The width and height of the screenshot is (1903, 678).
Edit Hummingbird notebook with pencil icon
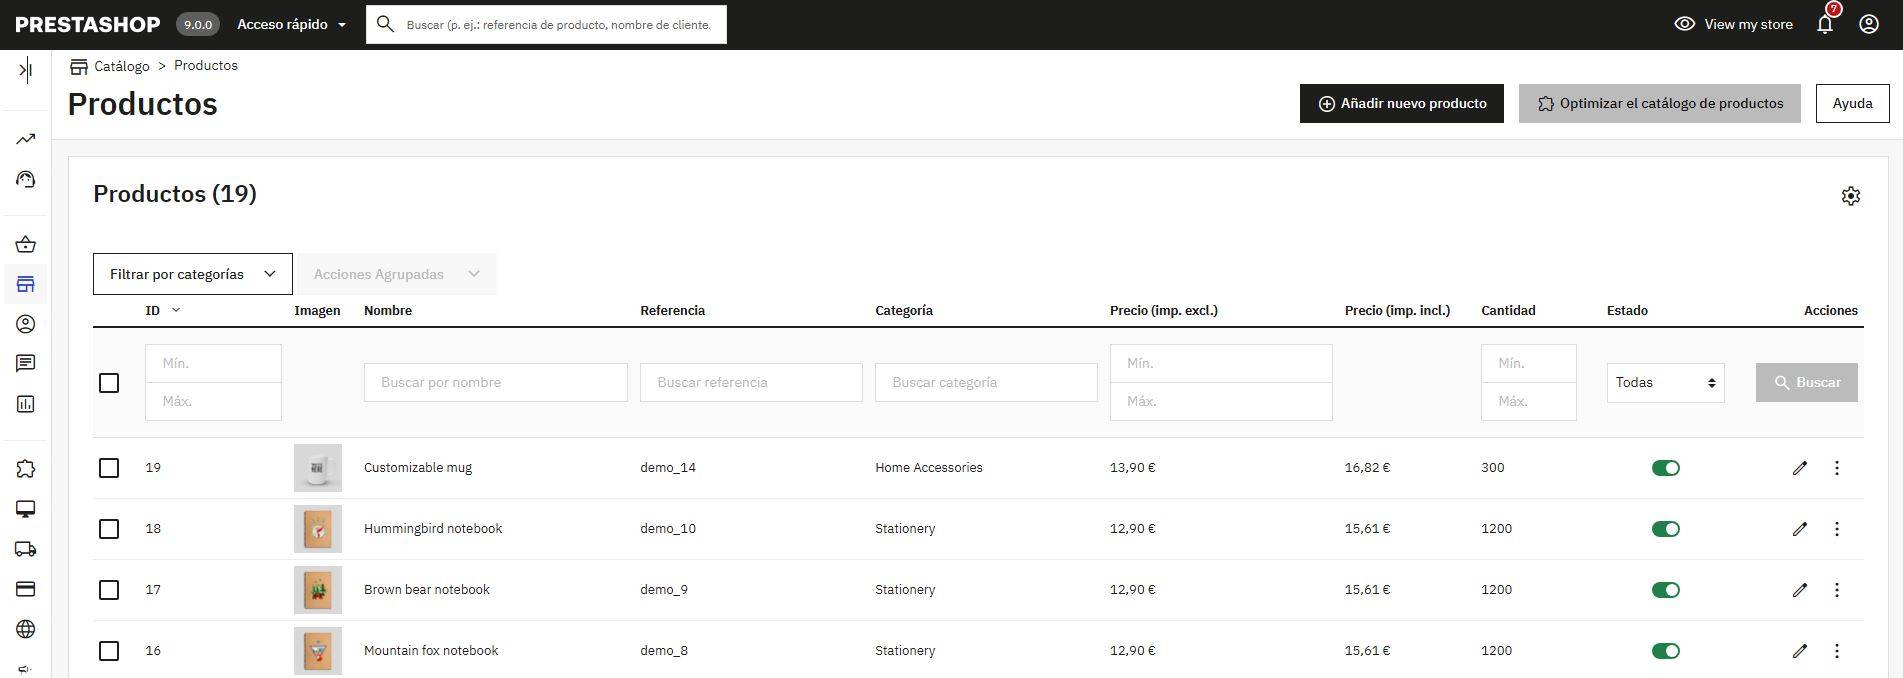tap(1800, 529)
